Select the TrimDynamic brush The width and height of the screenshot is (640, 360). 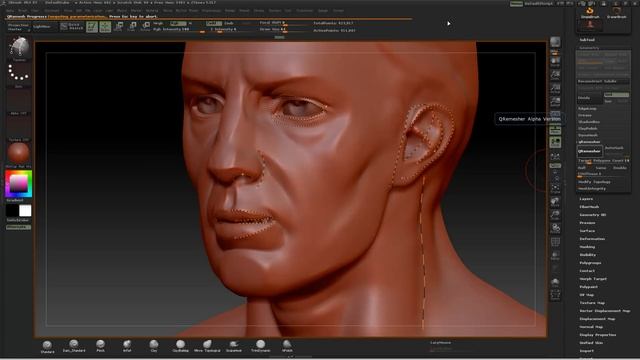pyautogui.click(x=260, y=346)
